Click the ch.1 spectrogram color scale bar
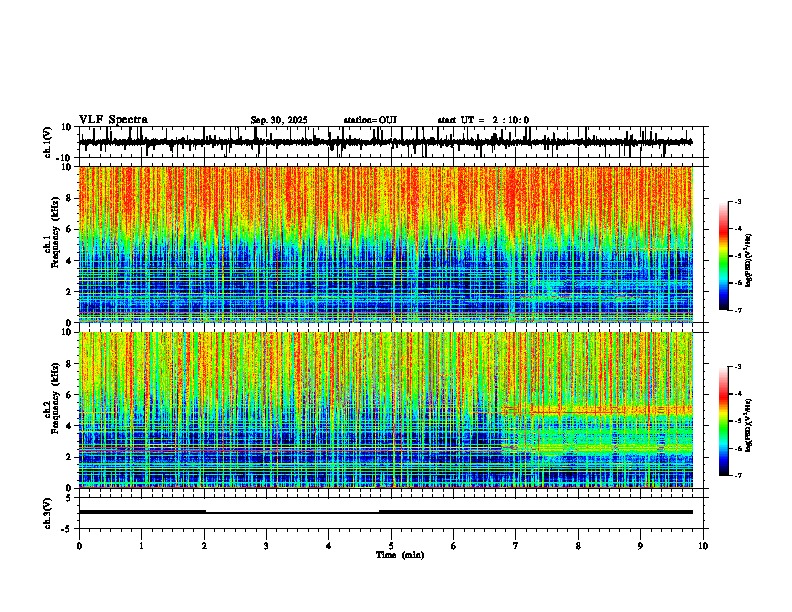 (724, 256)
